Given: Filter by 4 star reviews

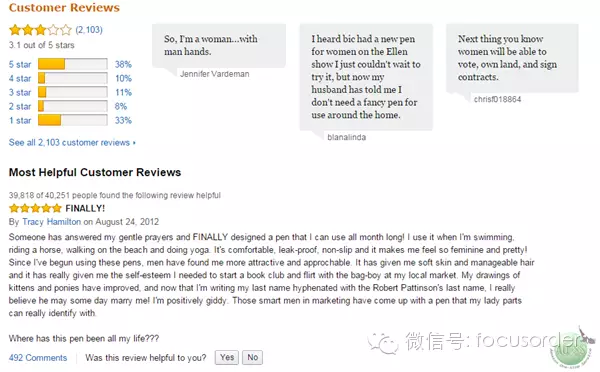Looking at the screenshot, I should pos(20,78).
